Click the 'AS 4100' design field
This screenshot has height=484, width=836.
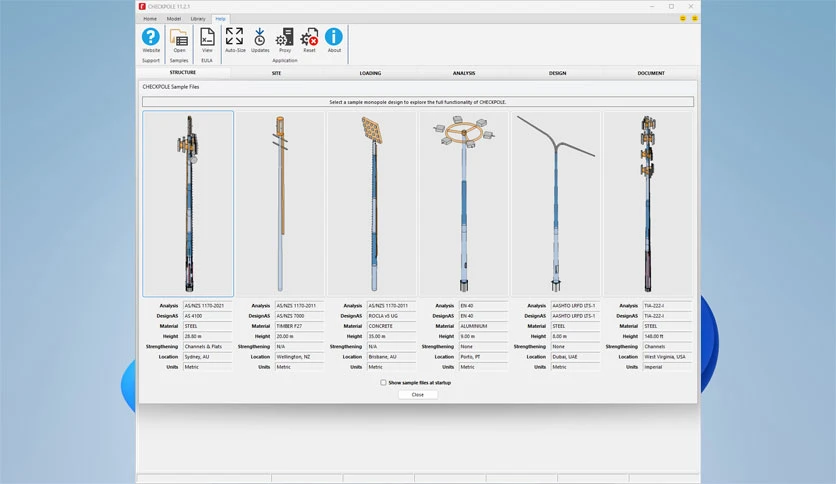[x=207, y=316]
